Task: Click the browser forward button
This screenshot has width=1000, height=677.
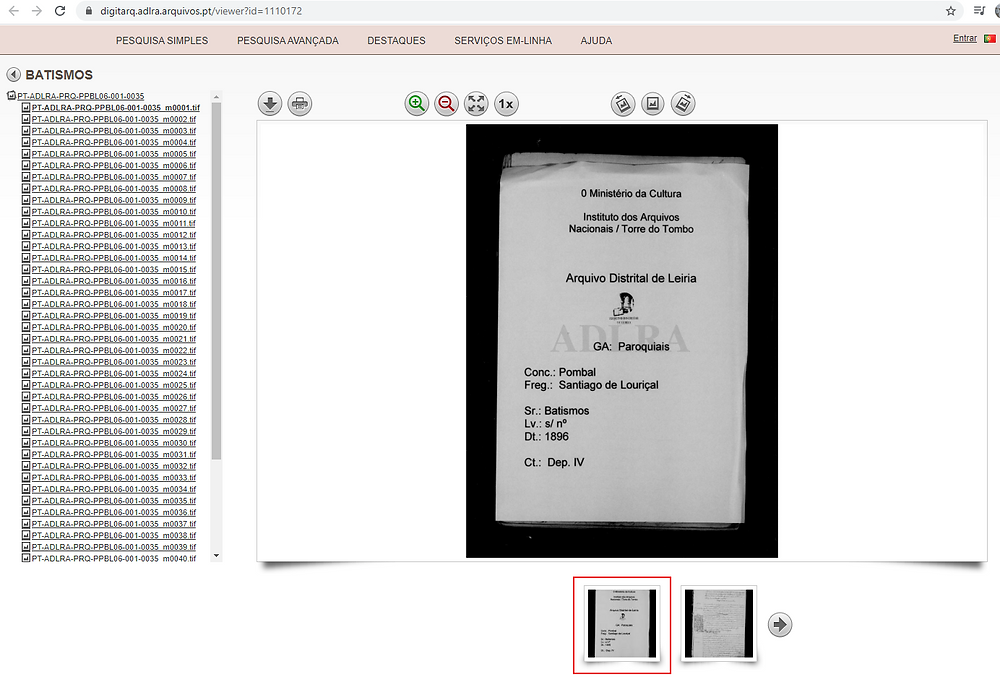Action: click(x=37, y=11)
